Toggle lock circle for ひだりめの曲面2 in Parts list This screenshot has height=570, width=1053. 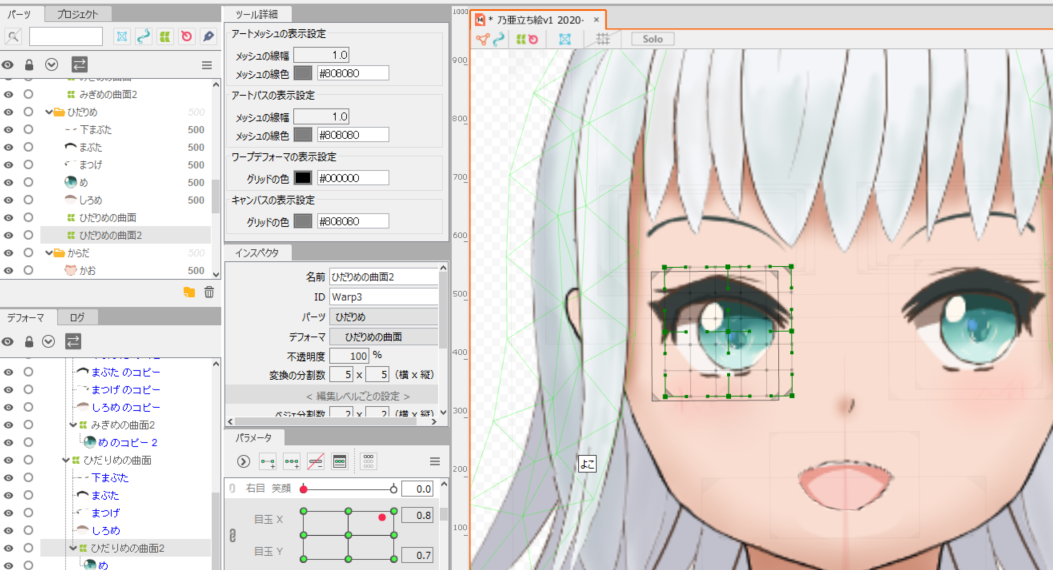[28, 235]
